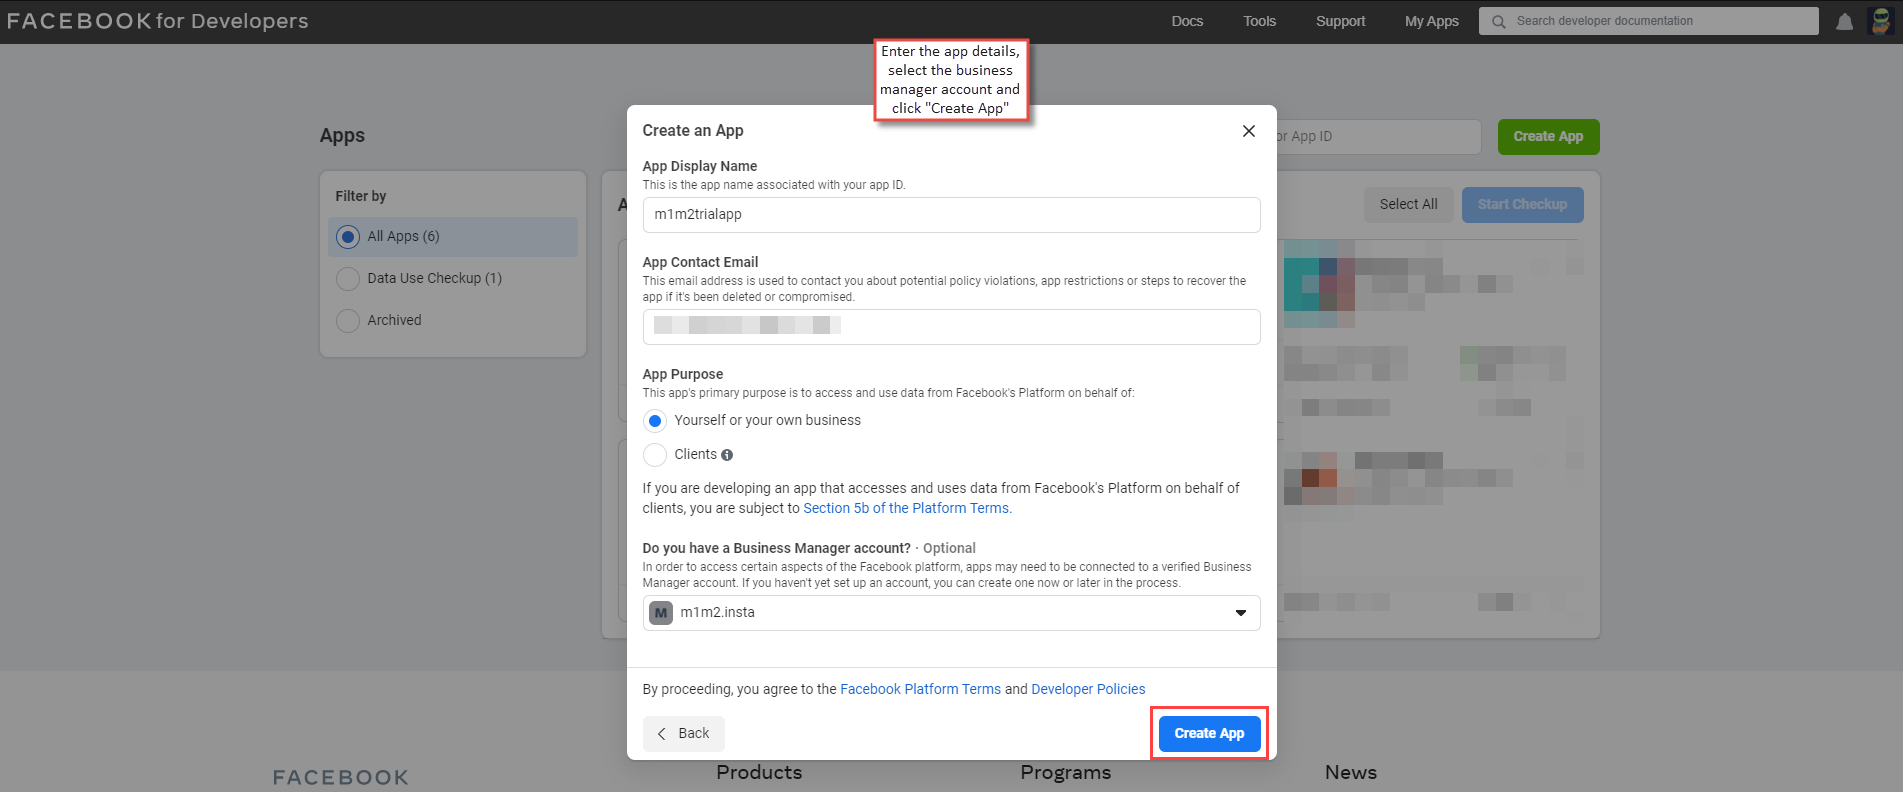Close the Create an App dialog

(x=1248, y=131)
